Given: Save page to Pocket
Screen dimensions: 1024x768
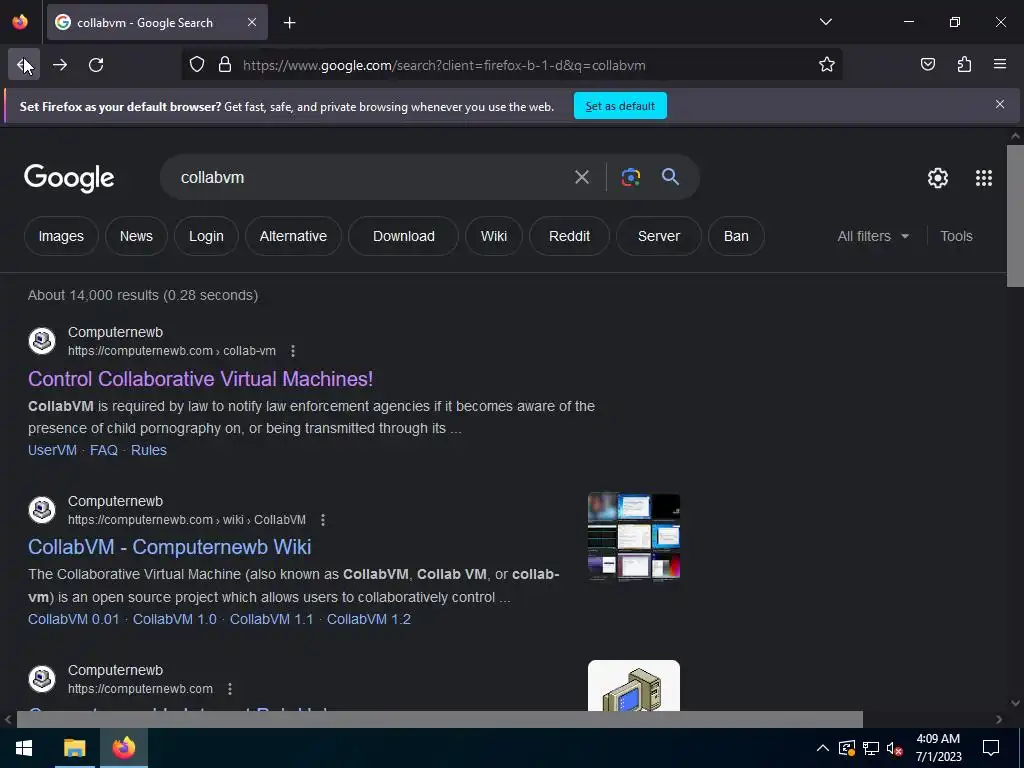Looking at the screenshot, I should tap(927, 64).
